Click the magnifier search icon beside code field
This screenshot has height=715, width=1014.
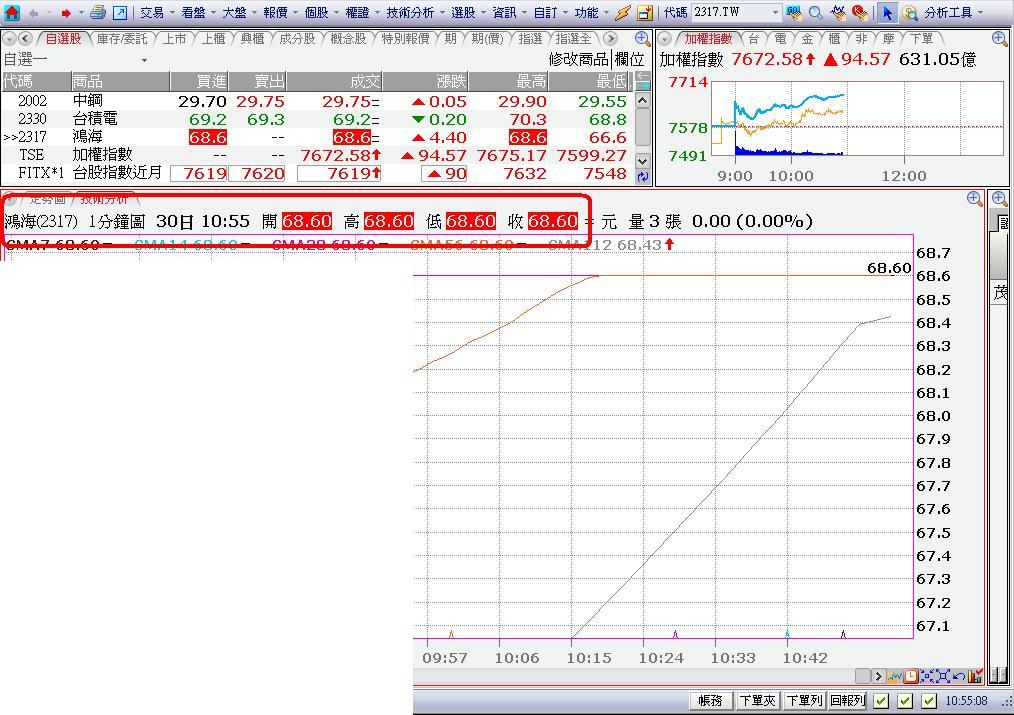coord(816,12)
